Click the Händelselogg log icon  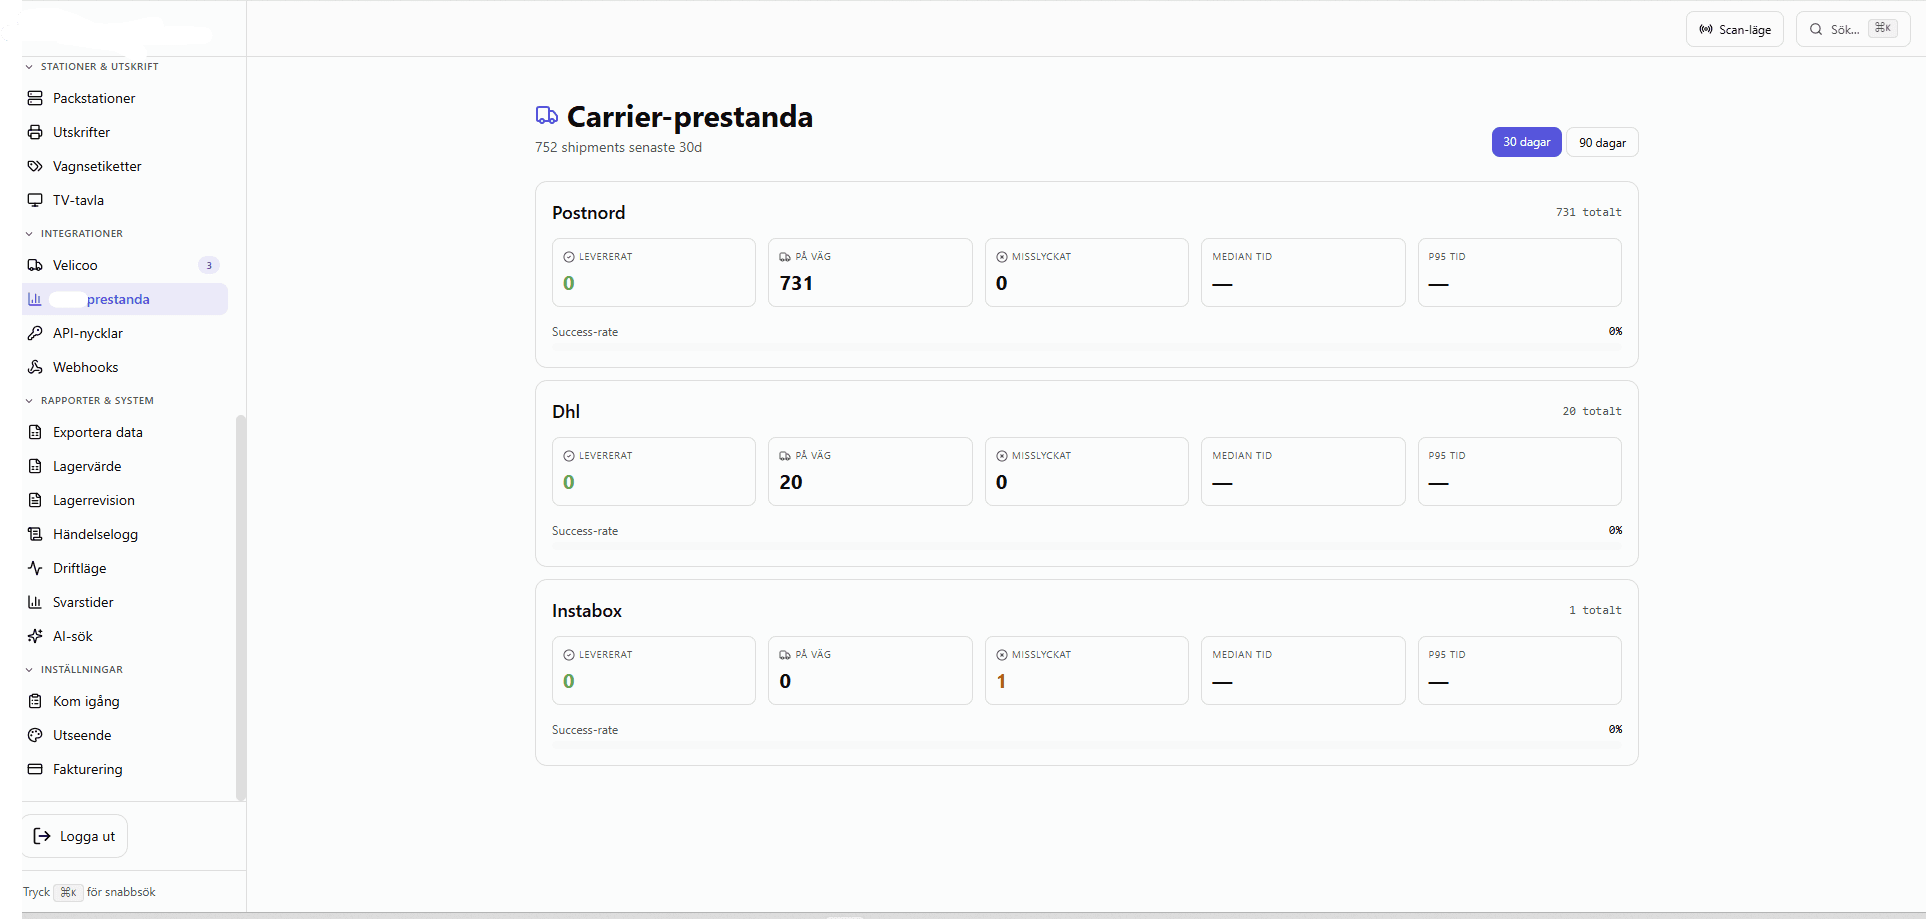tap(35, 534)
